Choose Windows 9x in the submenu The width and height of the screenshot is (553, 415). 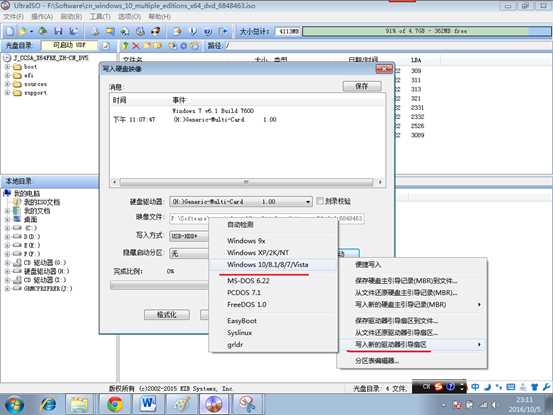273,241
